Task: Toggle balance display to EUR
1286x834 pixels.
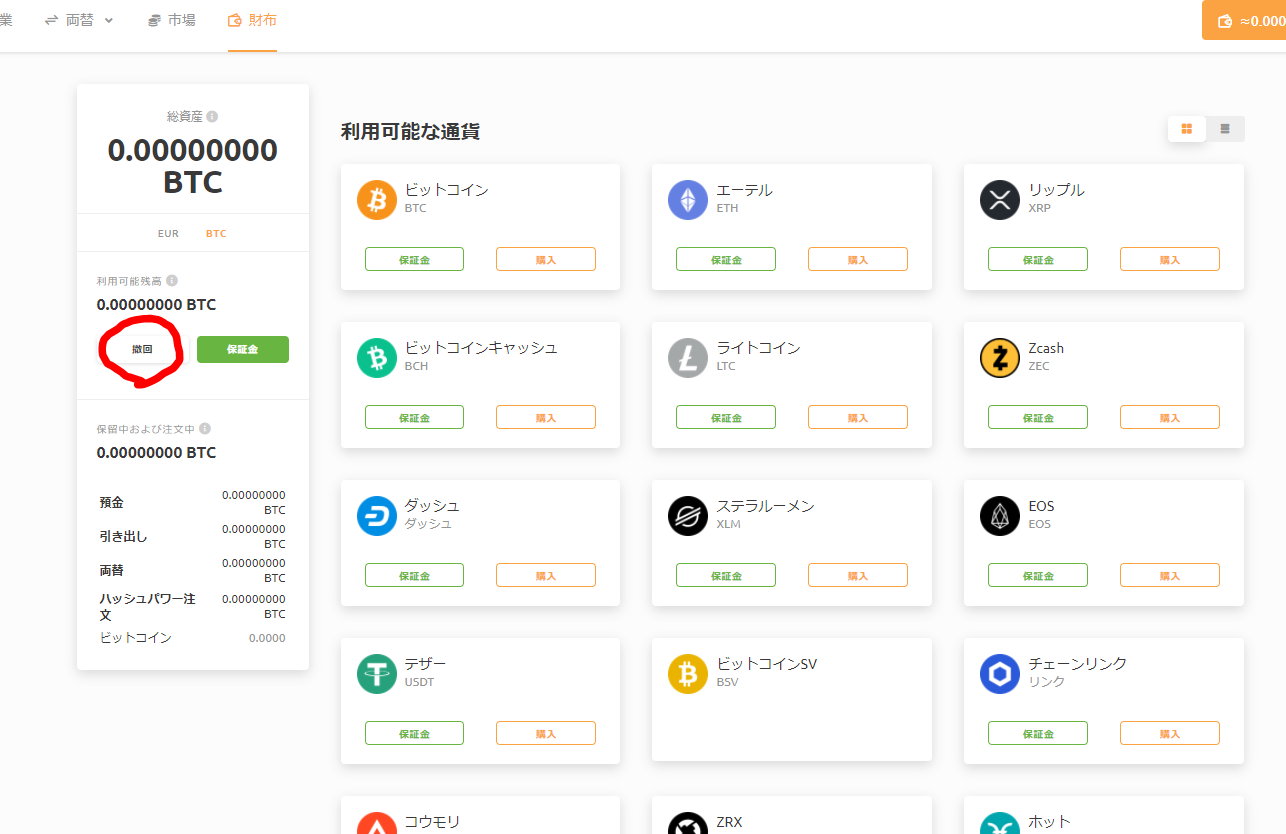Action: [x=168, y=233]
